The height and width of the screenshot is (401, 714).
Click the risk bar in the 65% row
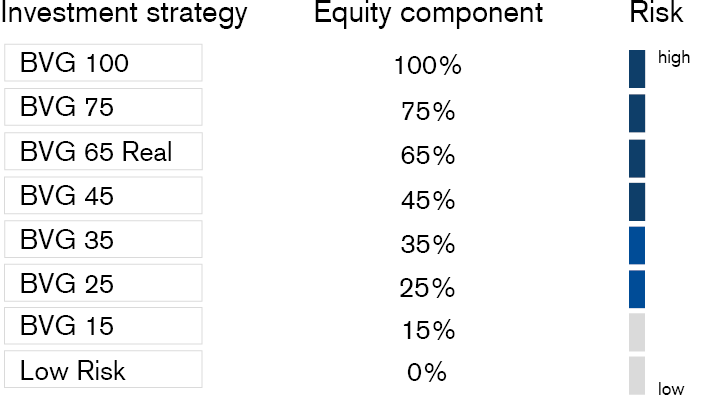pyautogui.click(x=637, y=158)
